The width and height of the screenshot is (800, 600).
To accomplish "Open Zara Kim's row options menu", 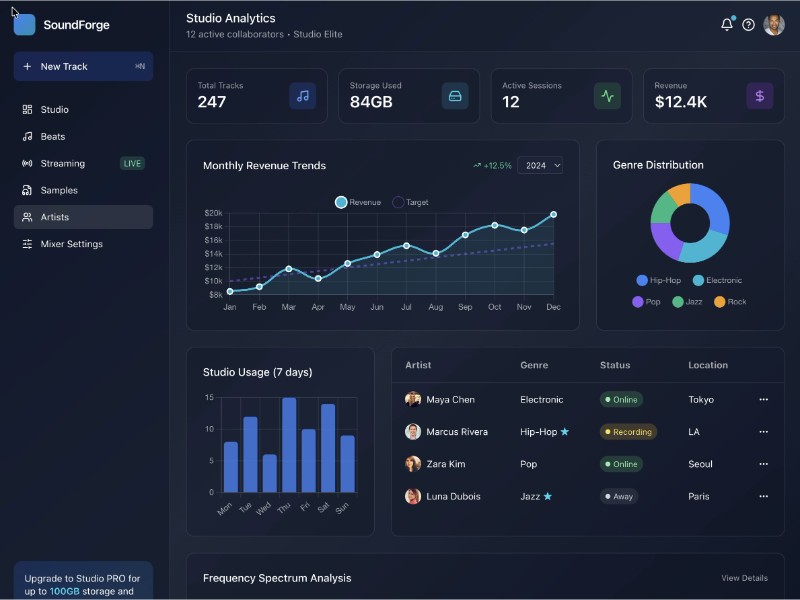I will click(x=763, y=464).
